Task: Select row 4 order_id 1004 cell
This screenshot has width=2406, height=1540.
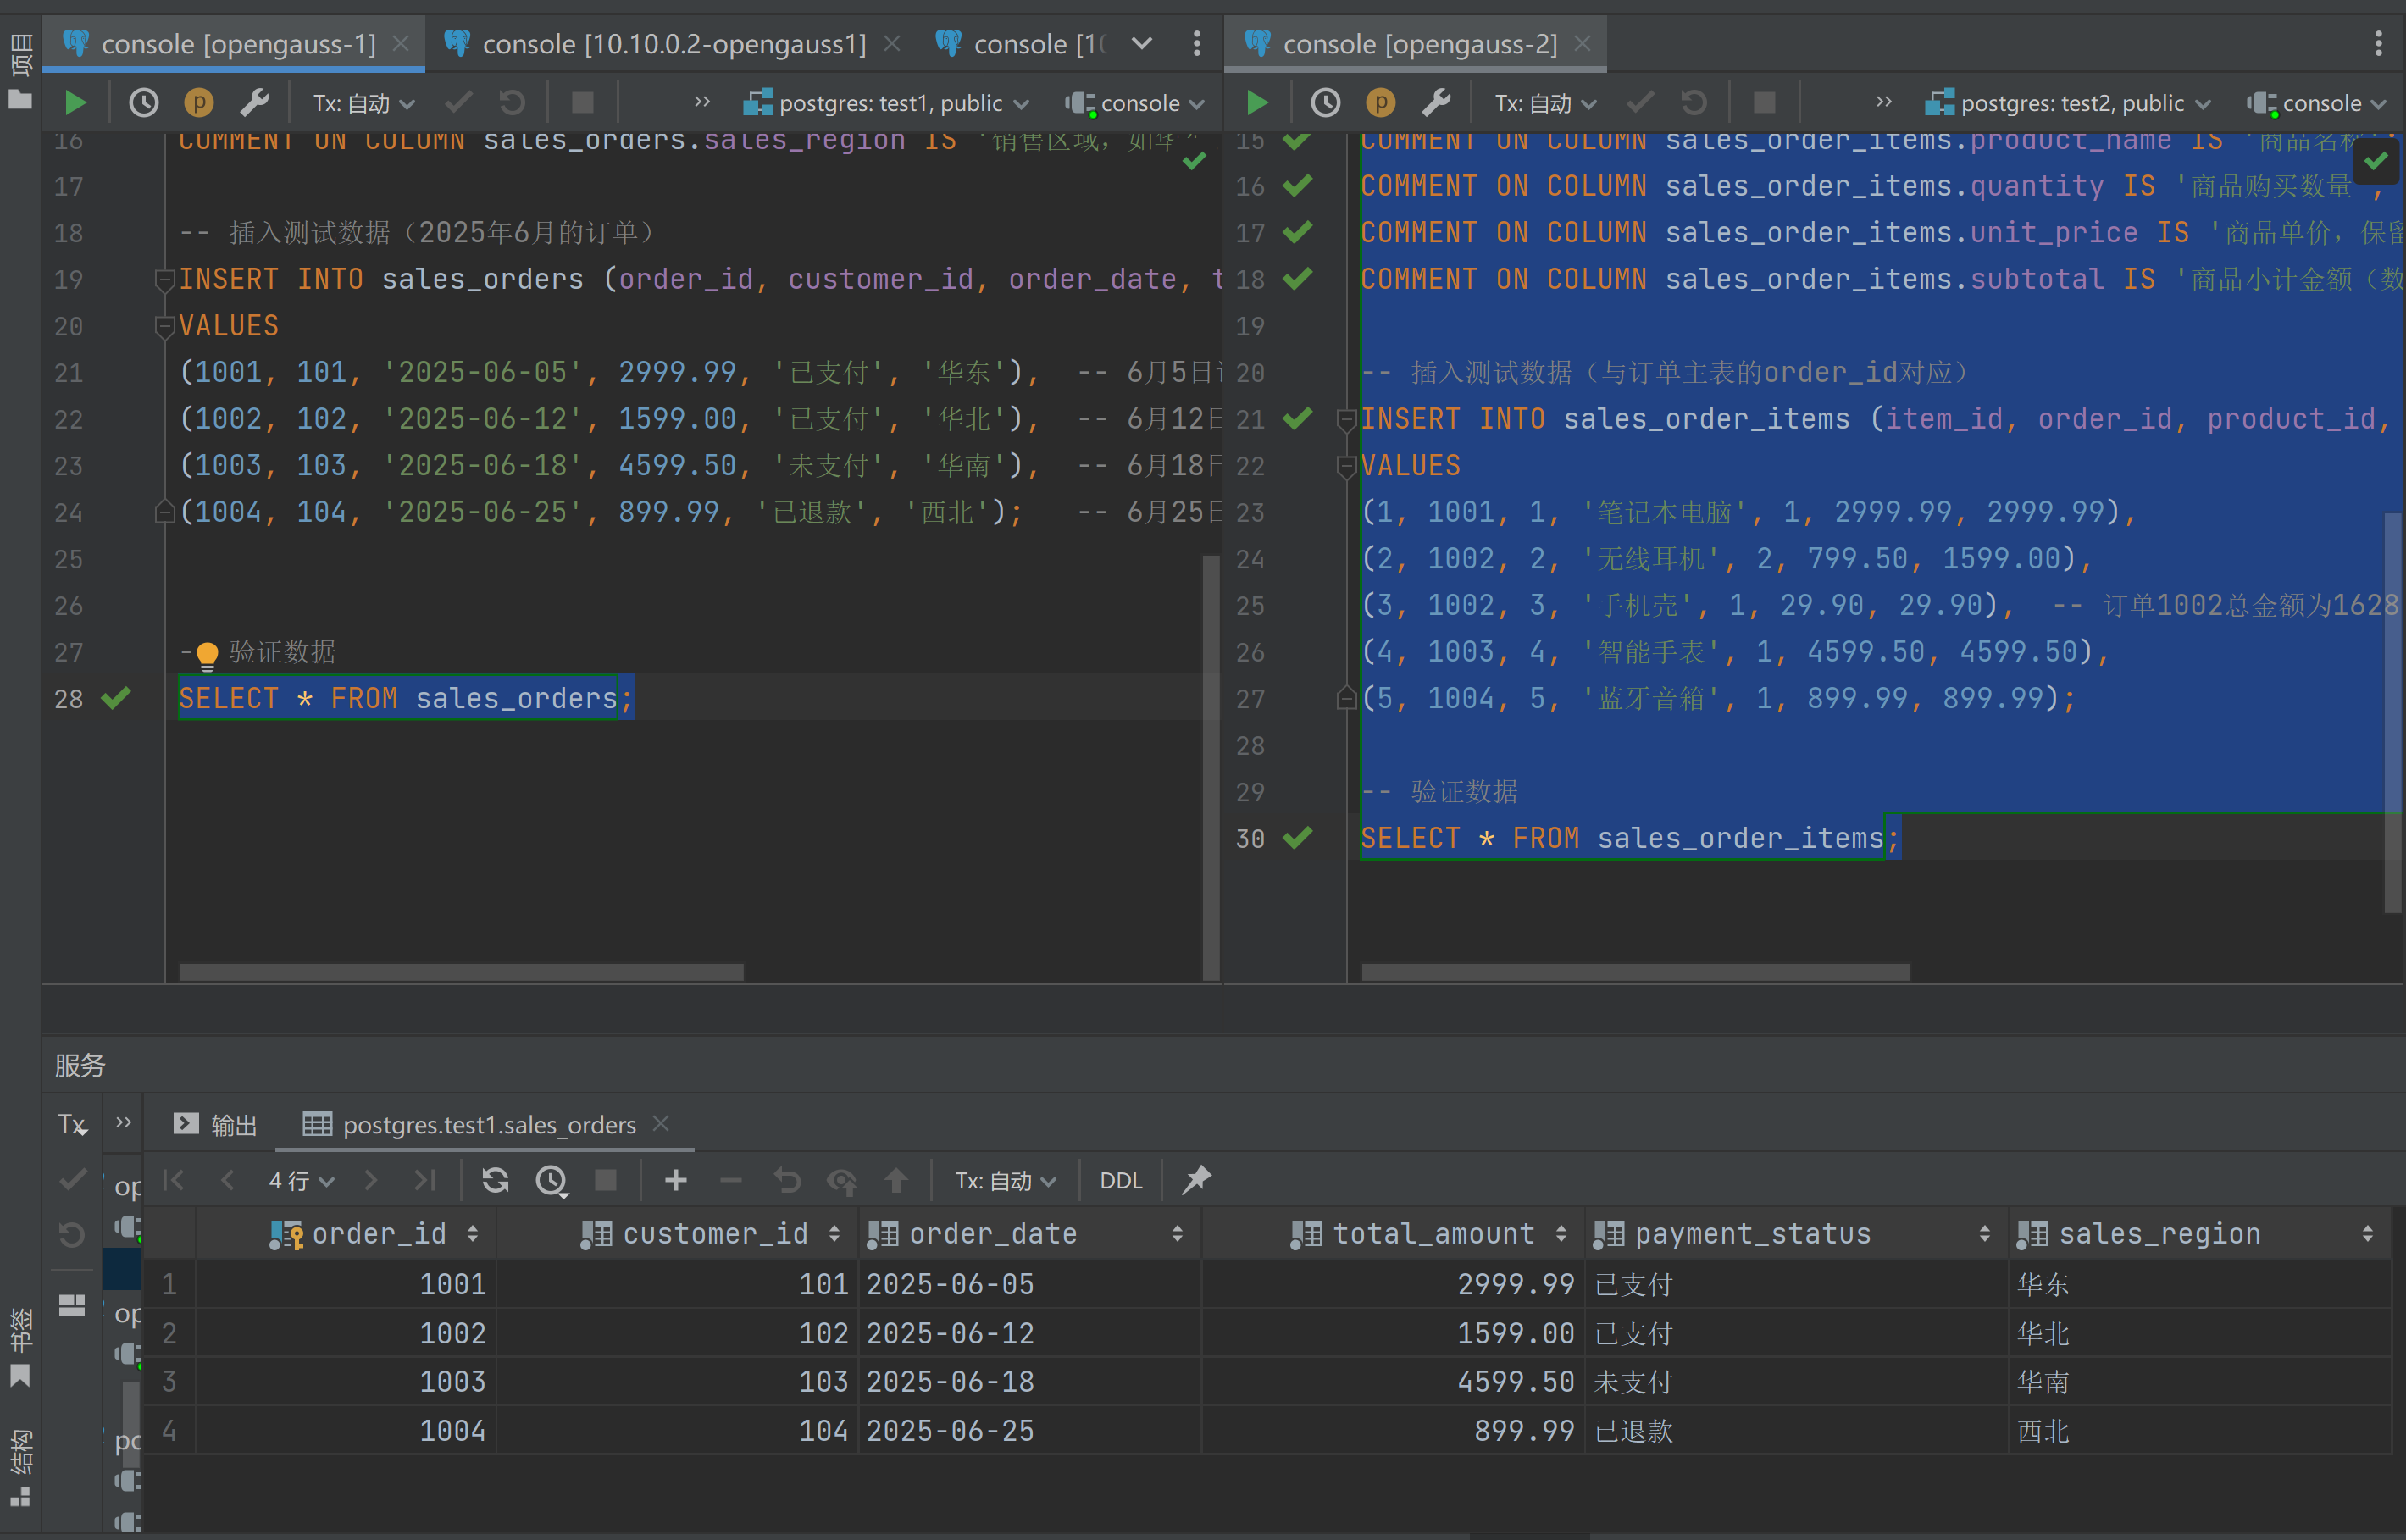Action: click(346, 1431)
